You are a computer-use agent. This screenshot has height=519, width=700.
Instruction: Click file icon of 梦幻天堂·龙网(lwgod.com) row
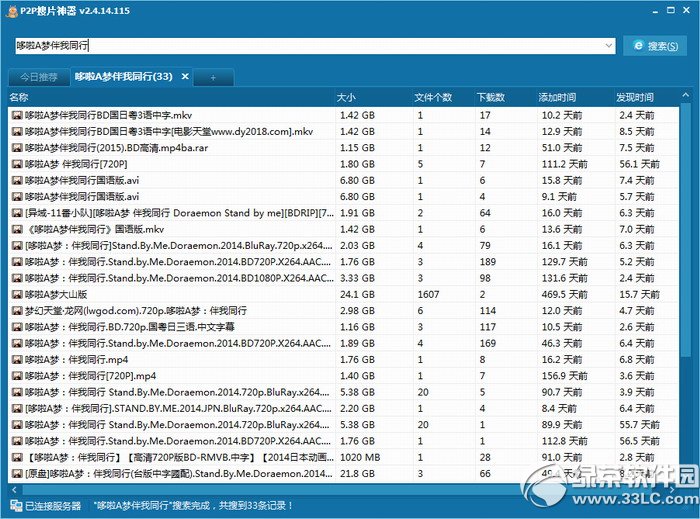pos(17,311)
